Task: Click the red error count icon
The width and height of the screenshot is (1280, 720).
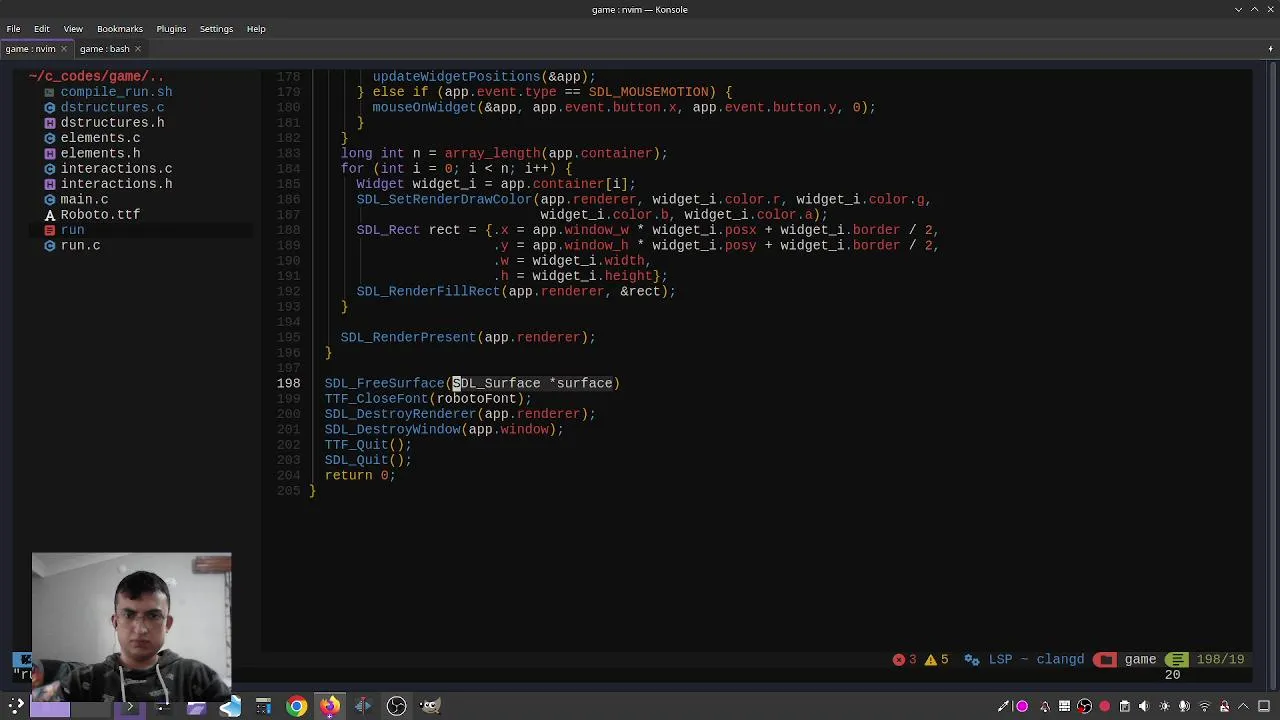Action: tap(898, 659)
